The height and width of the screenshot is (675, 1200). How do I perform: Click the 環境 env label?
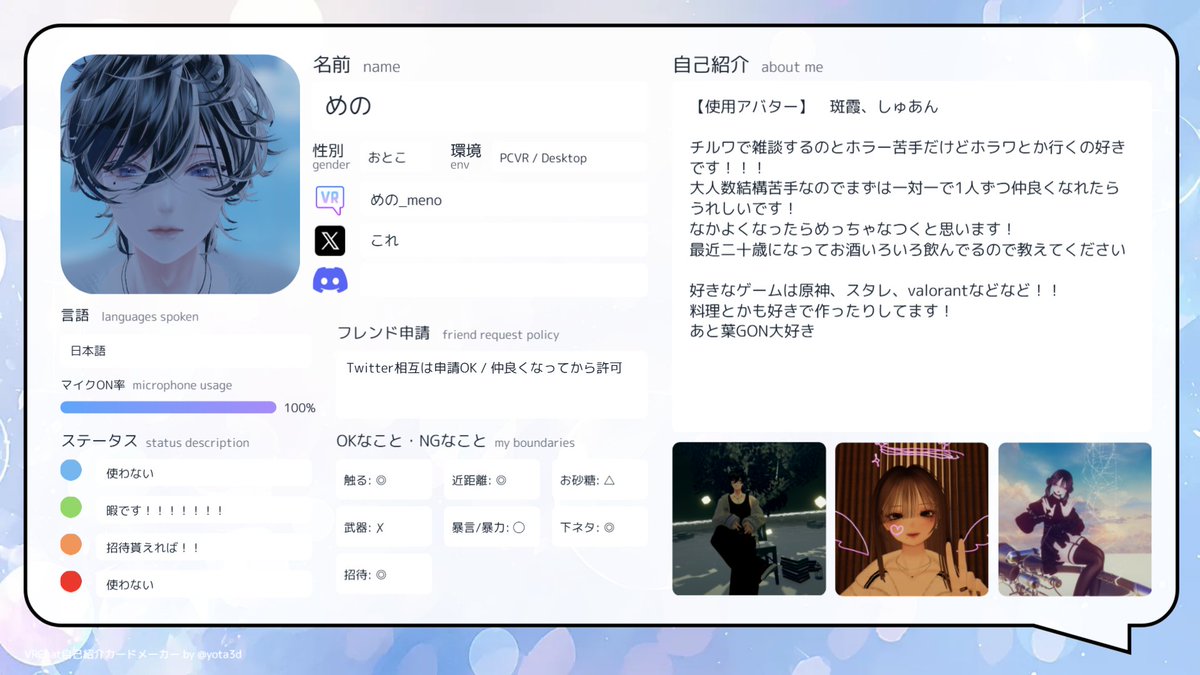pyautogui.click(x=466, y=156)
